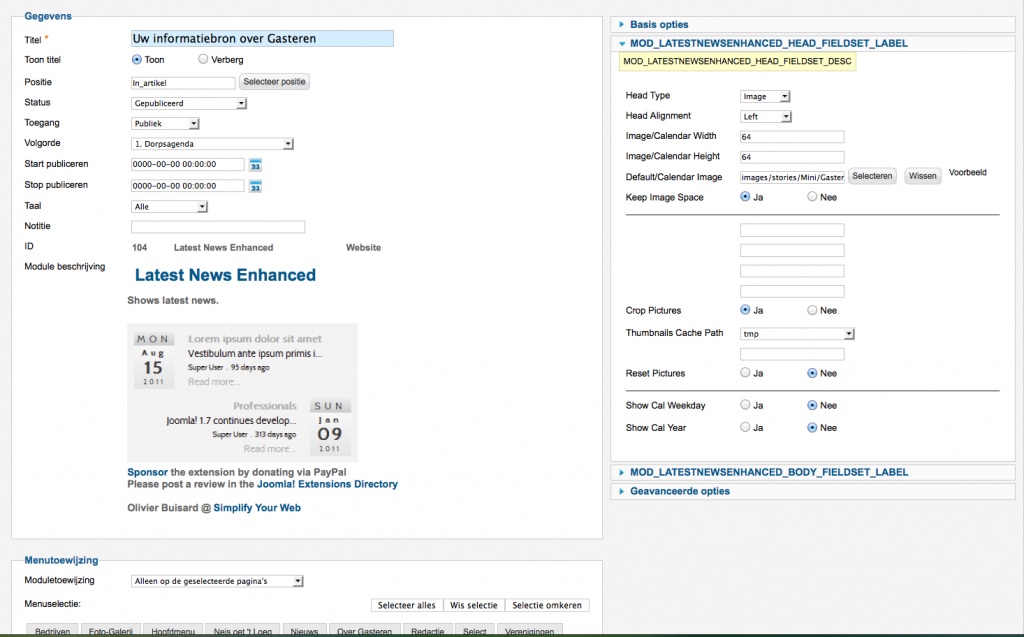
Task: Open calendar picker for Stop publiceren
Action: pos(255,186)
